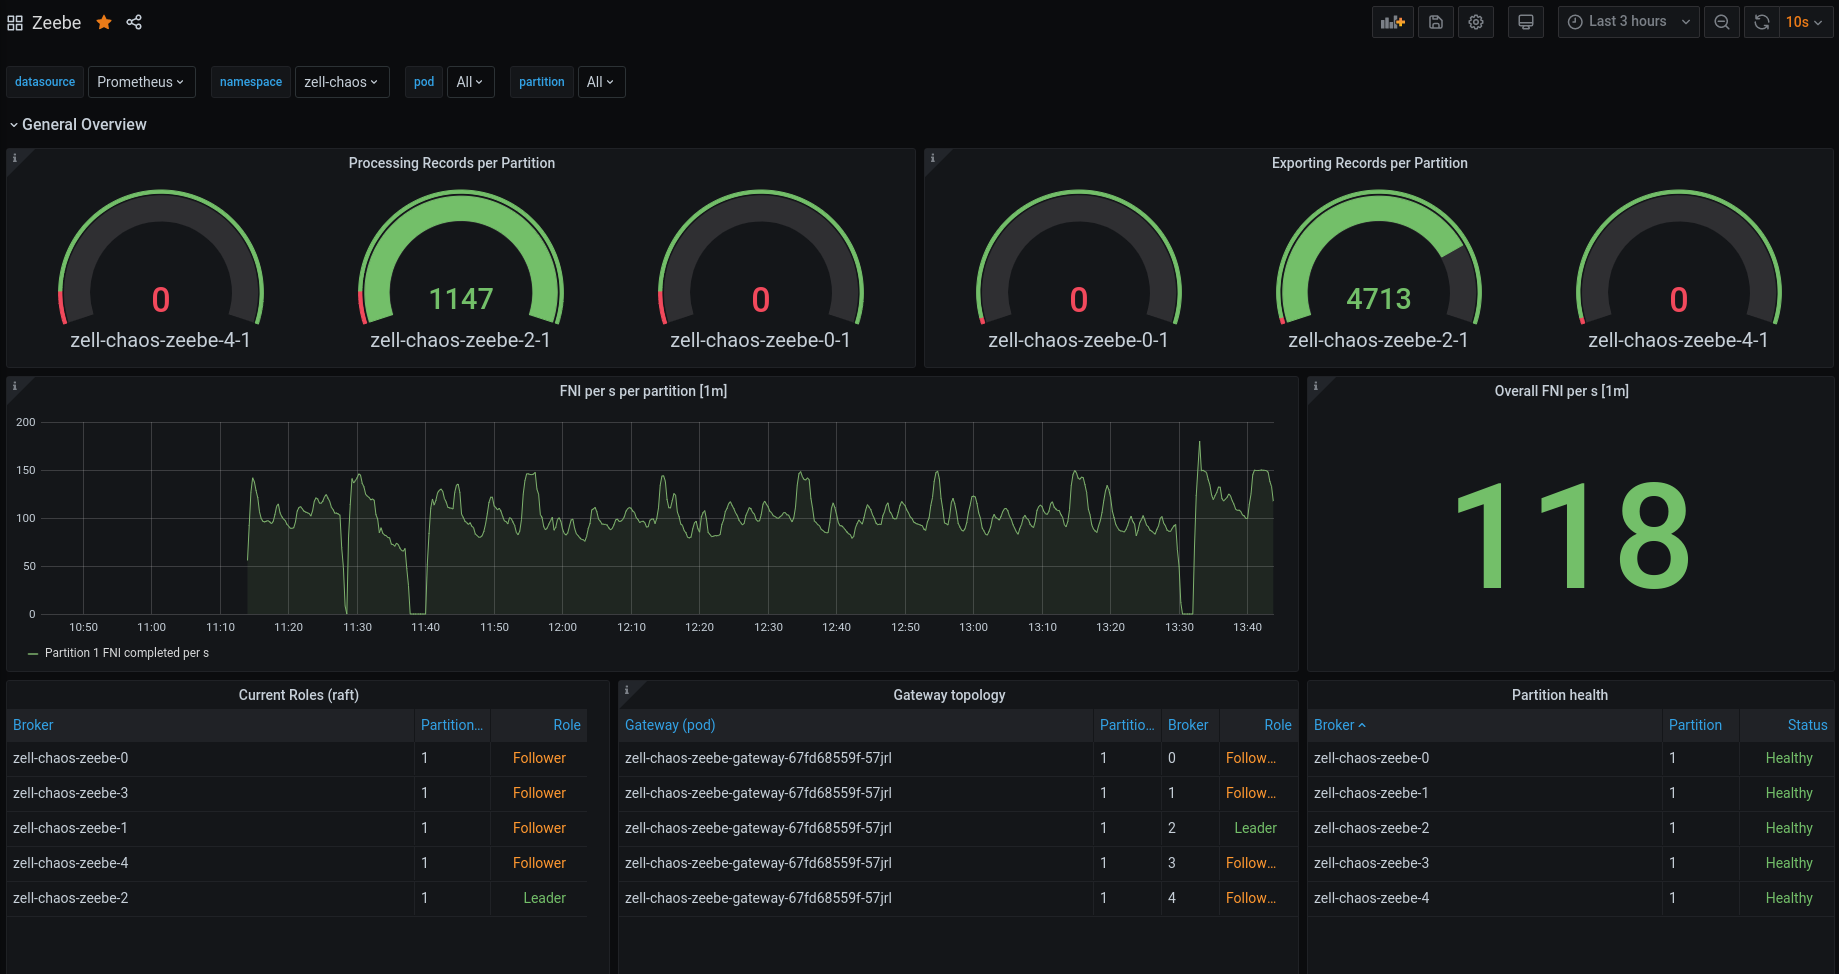Show info for Gateway topology panel
The height and width of the screenshot is (974, 1839).
pyautogui.click(x=627, y=690)
